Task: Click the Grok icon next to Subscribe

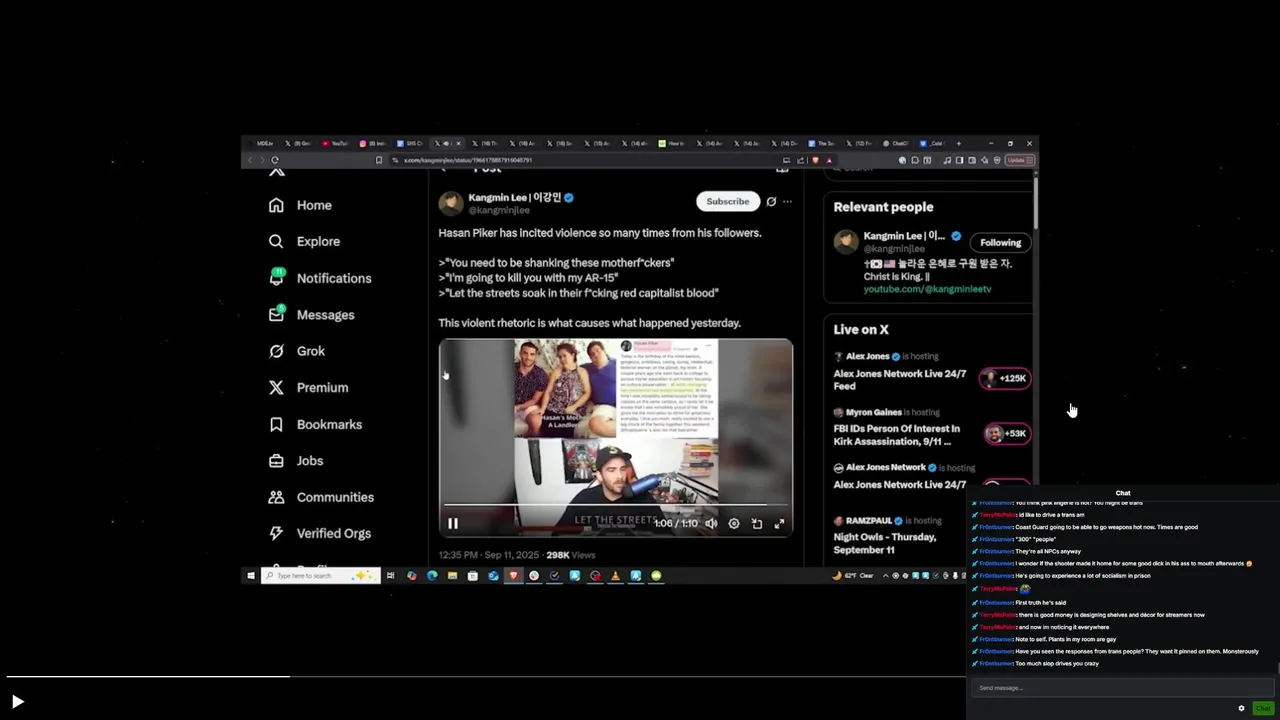Action: pyautogui.click(x=771, y=201)
